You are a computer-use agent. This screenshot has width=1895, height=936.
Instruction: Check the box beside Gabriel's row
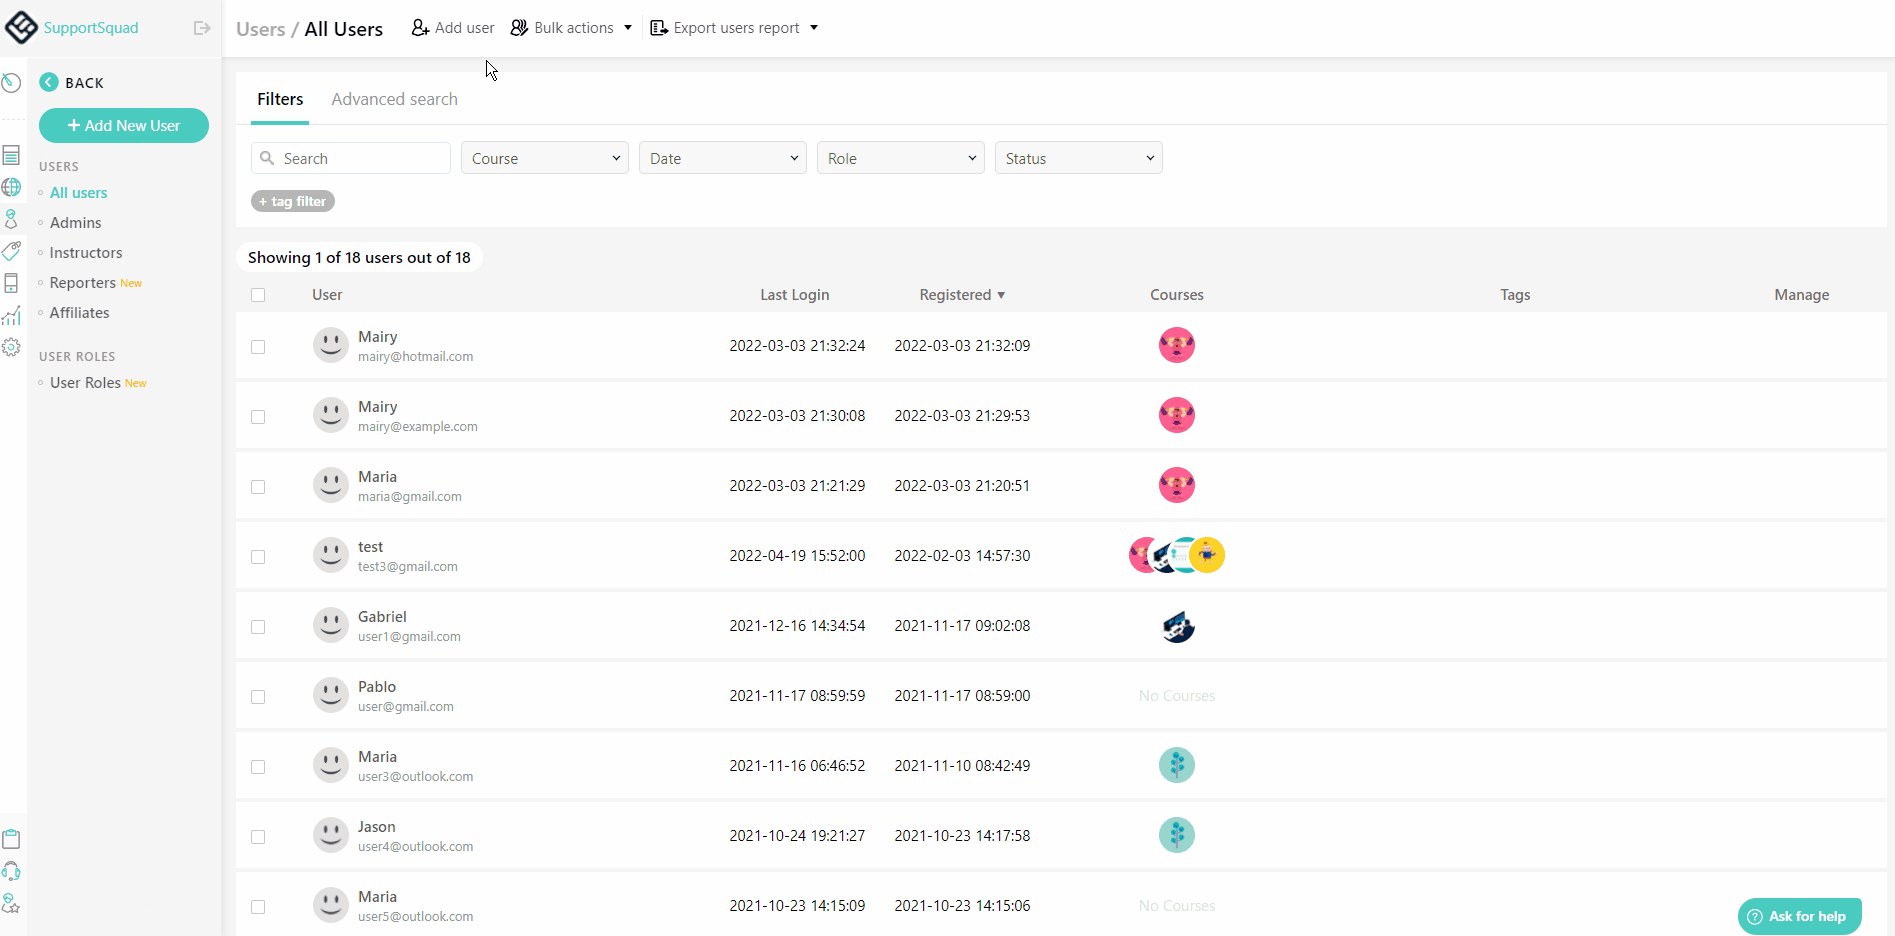click(258, 626)
